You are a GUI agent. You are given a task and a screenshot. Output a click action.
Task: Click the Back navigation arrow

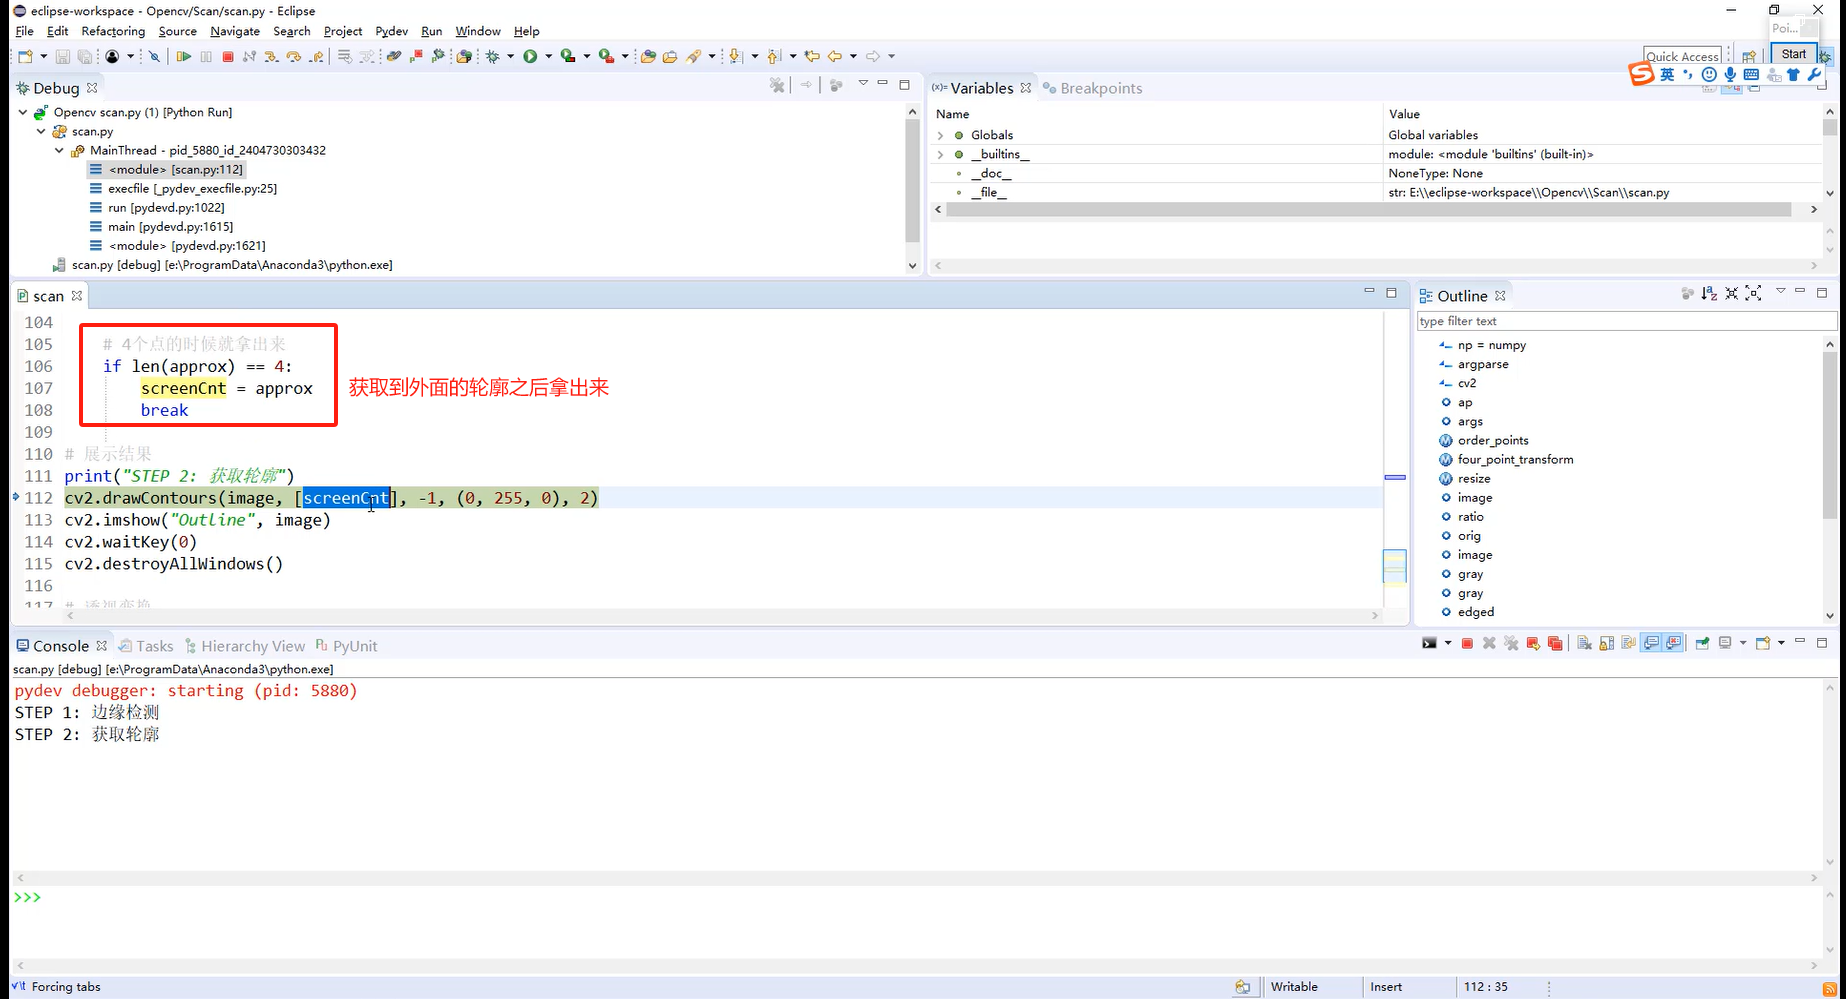pos(834,56)
